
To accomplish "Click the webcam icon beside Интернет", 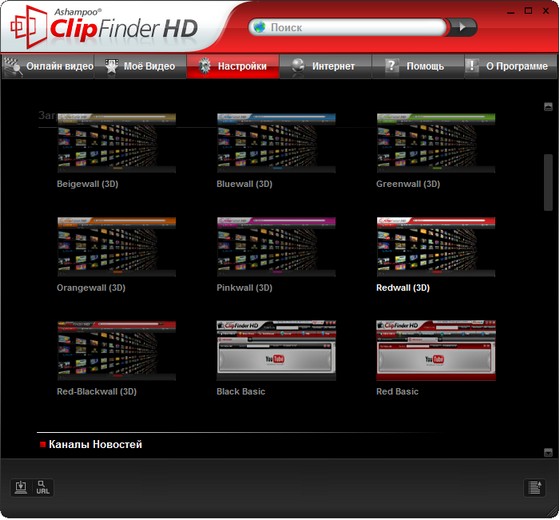I will pyautogui.click(x=298, y=66).
